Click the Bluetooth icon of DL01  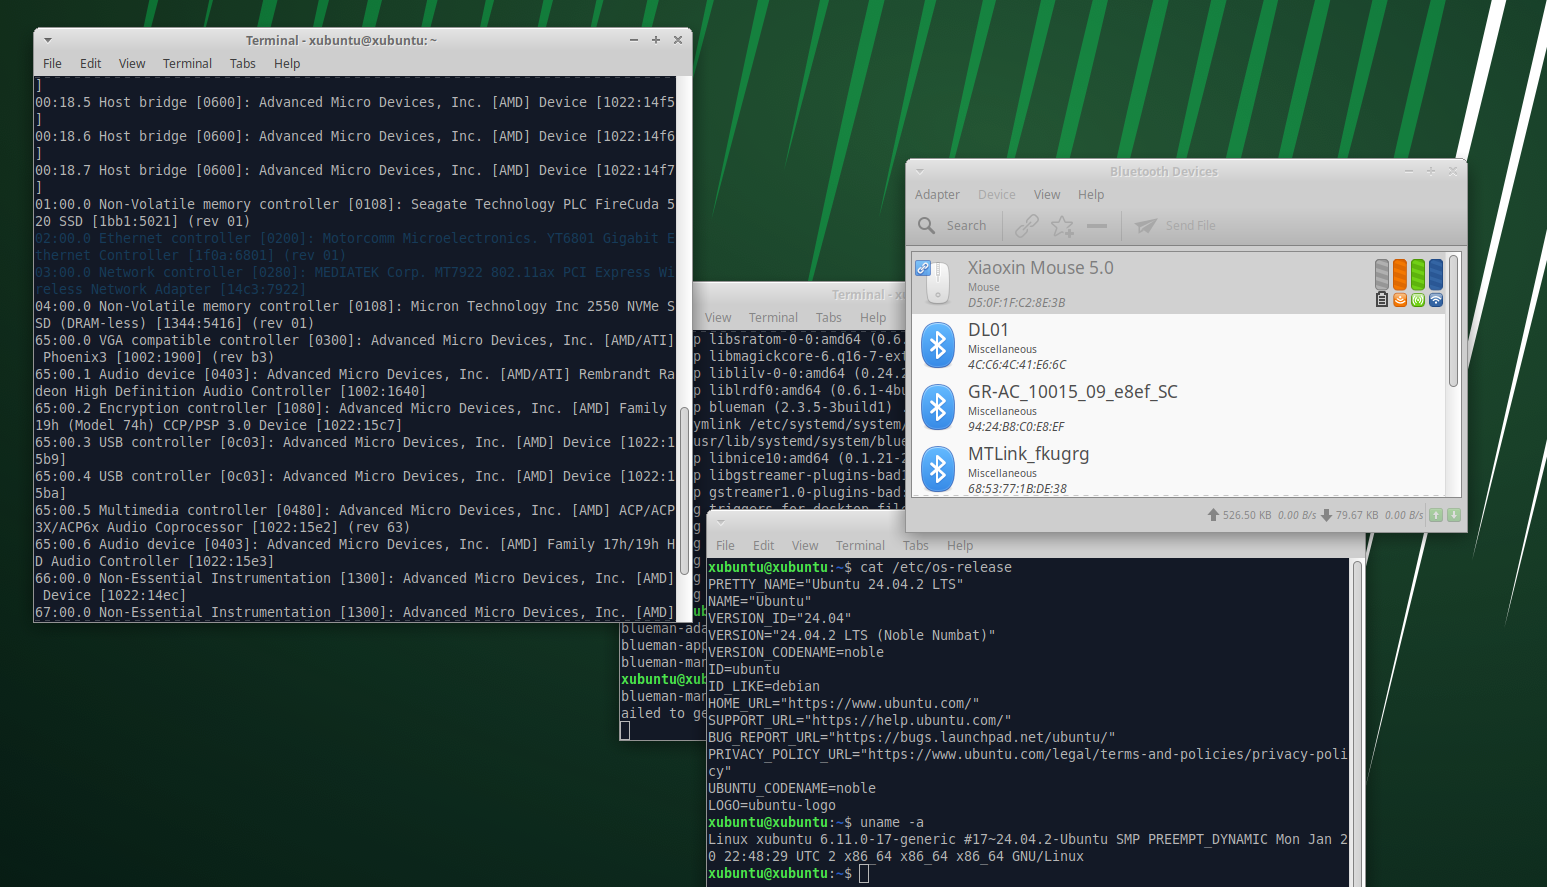(938, 345)
